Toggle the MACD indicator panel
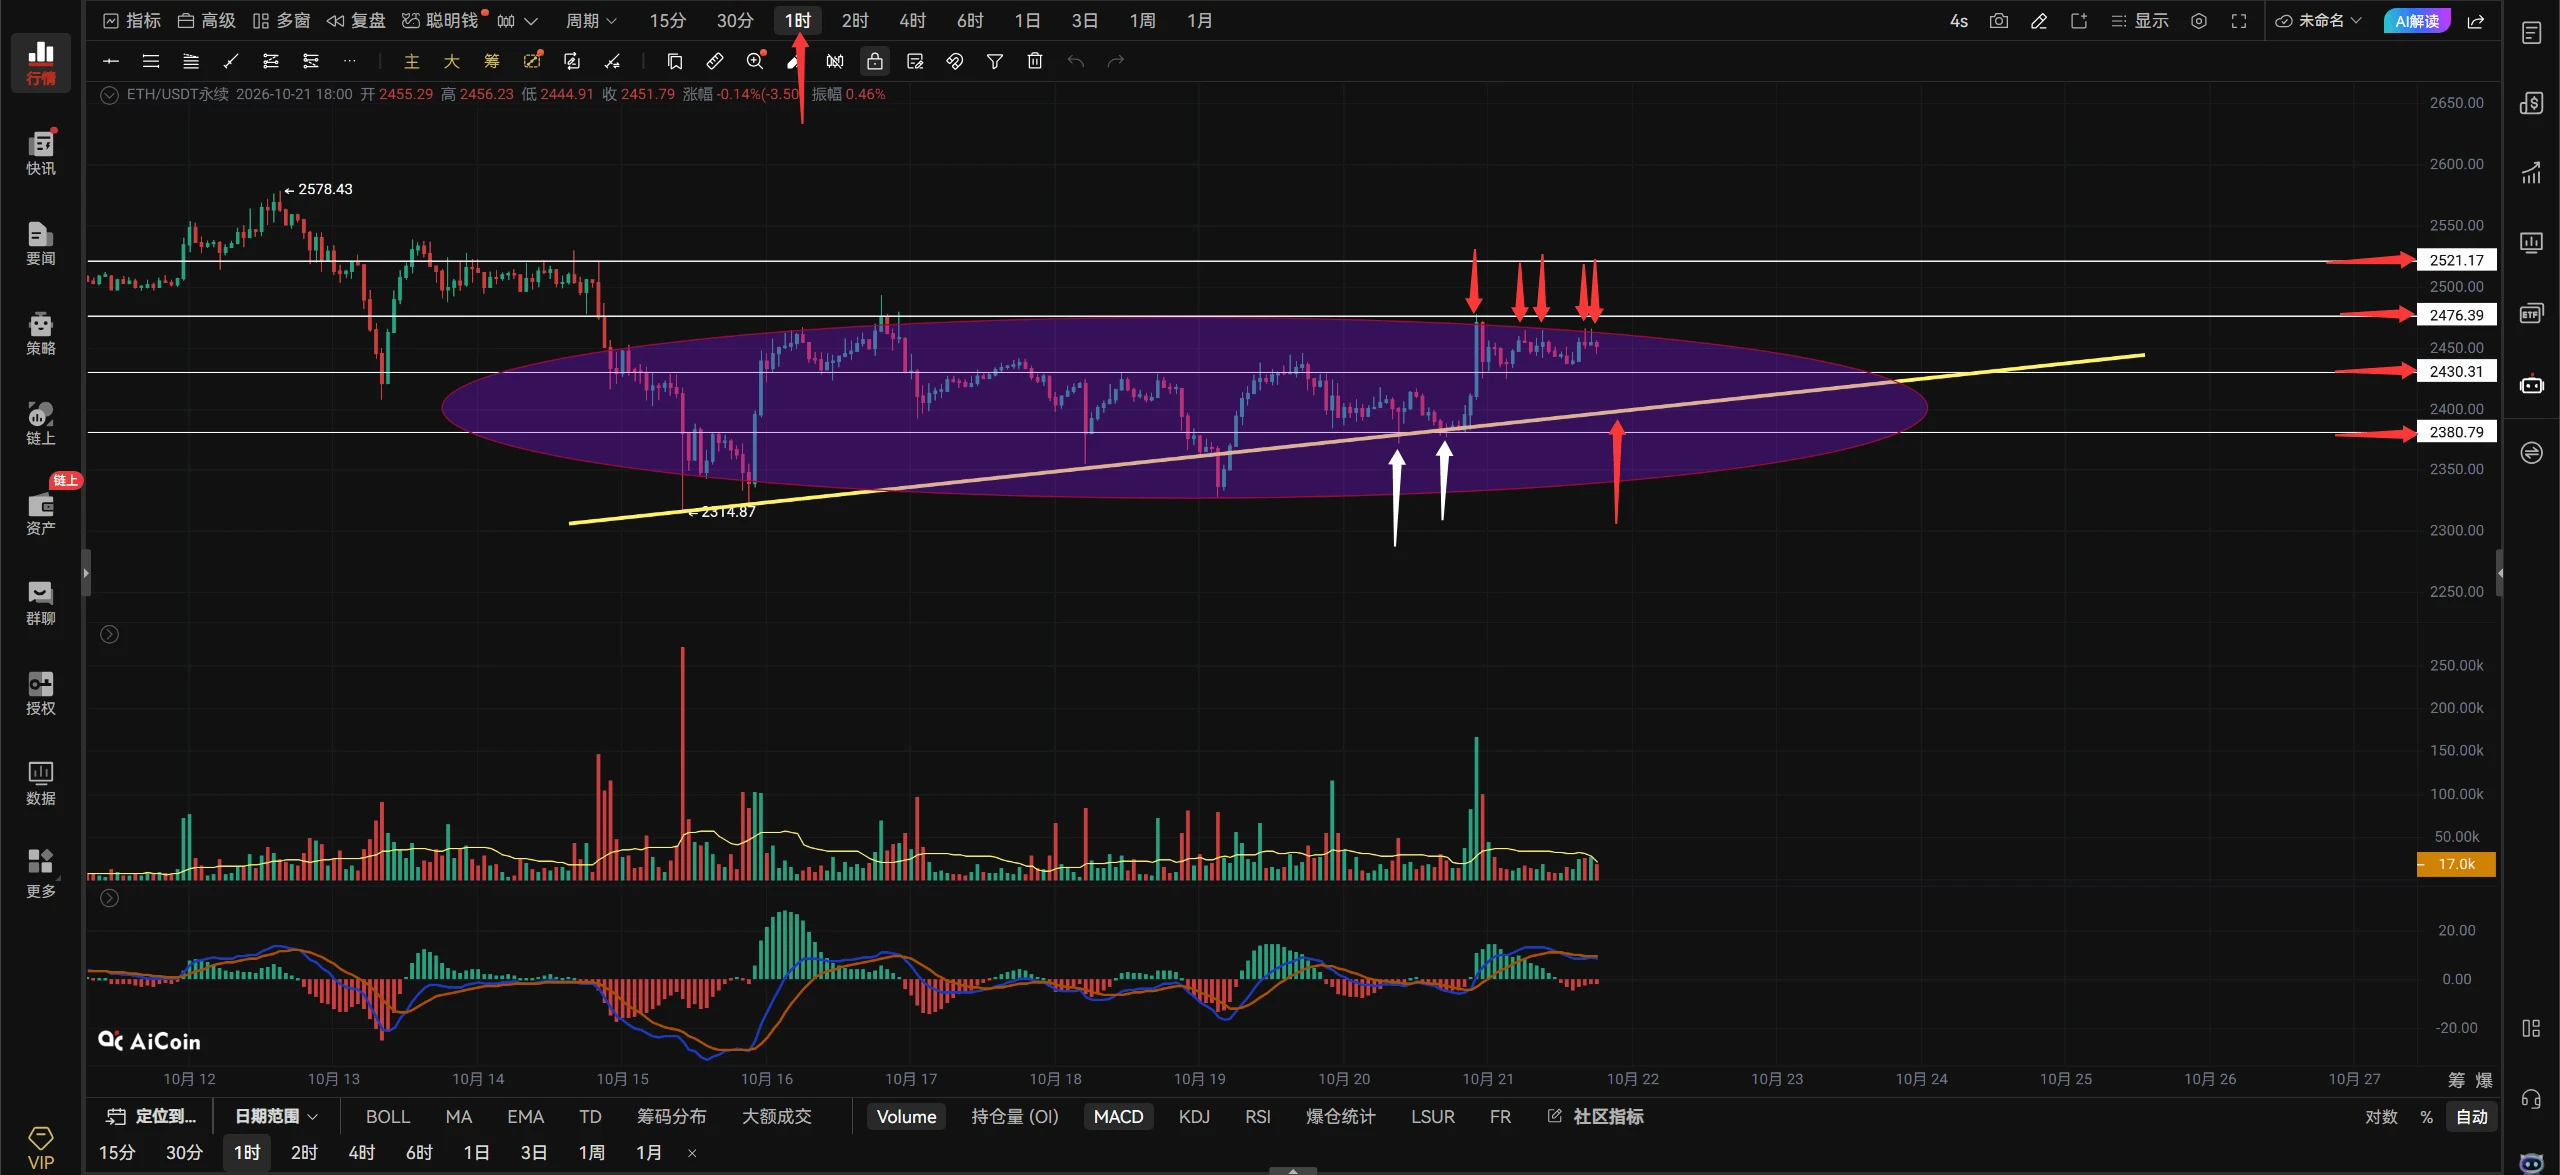2560x1175 pixels. (x=1118, y=1116)
